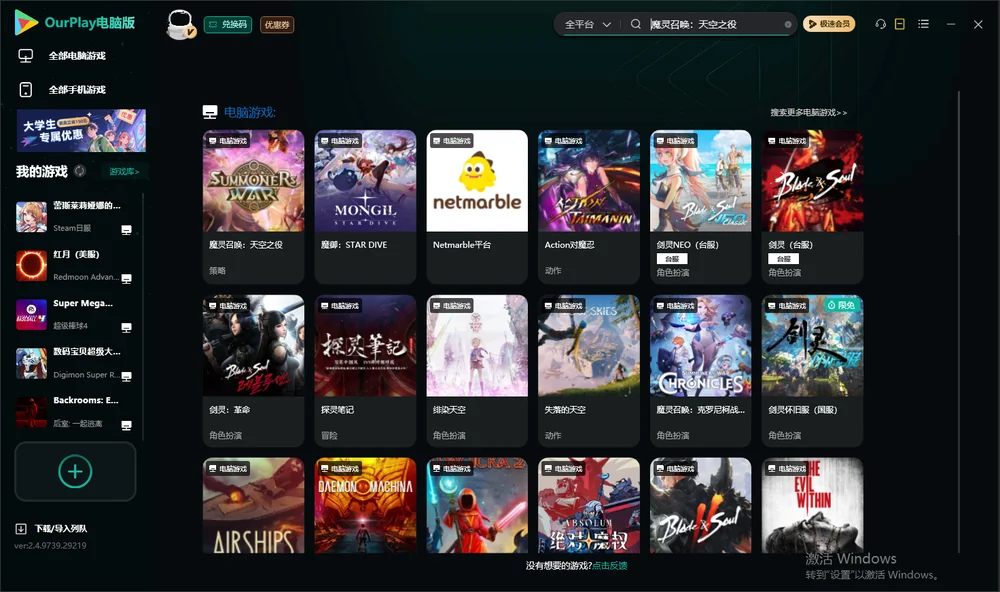Click the 限免 badge on 剑灵怀旧服 card
1000x592 pixels.
pyautogui.click(x=842, y=306)
